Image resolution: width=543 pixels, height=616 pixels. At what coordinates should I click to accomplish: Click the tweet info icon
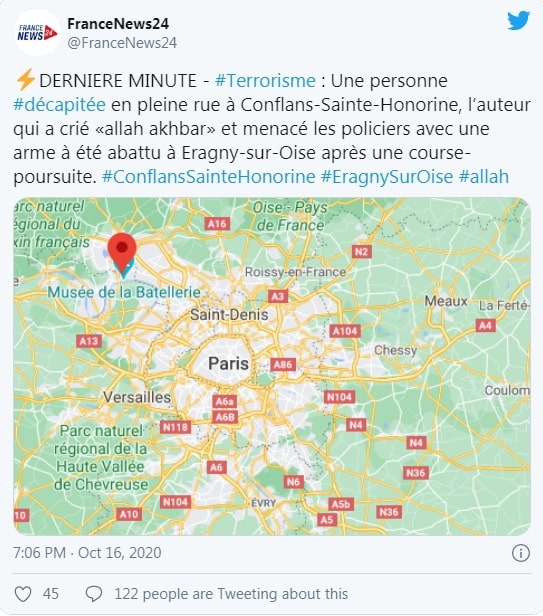[x=521, y=553]
